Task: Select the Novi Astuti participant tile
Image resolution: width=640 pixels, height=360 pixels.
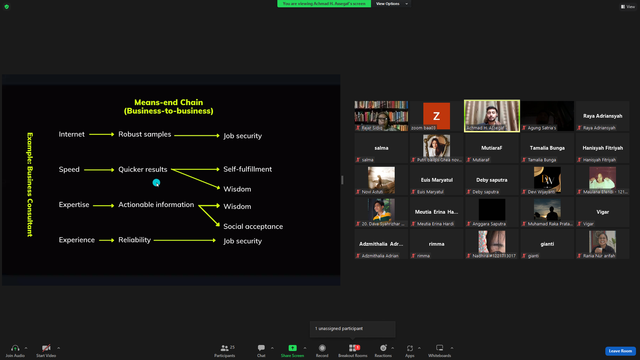Action: (x=381, y=180)
